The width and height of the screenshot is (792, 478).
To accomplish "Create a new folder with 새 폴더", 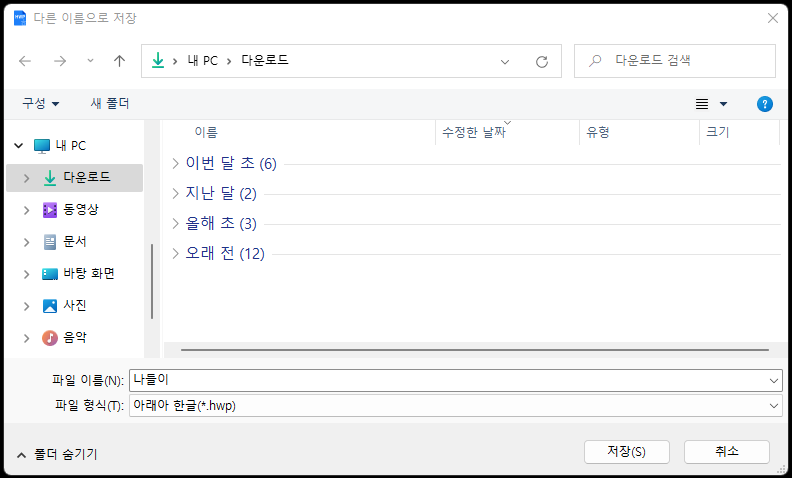I will click(x=110, y=103).
